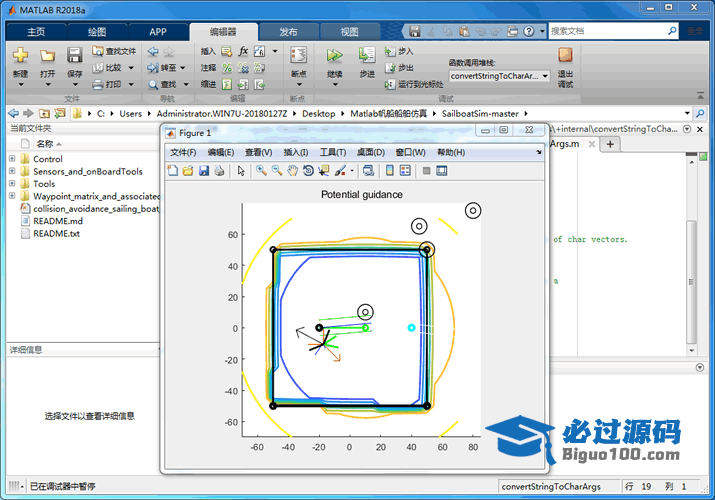Open the 新建 dropdown arrow

(x=21, y=84)
